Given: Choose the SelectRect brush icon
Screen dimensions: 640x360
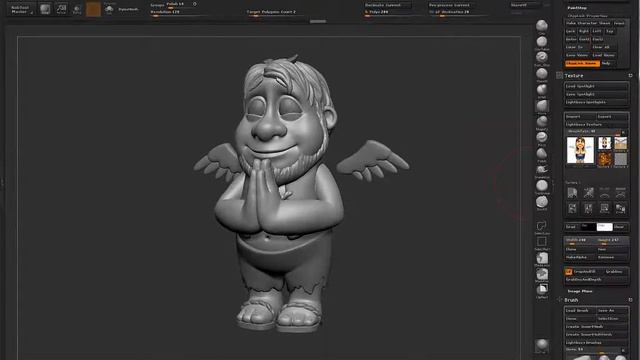Looking at the screenshot, I should click(x=542, y=242).
